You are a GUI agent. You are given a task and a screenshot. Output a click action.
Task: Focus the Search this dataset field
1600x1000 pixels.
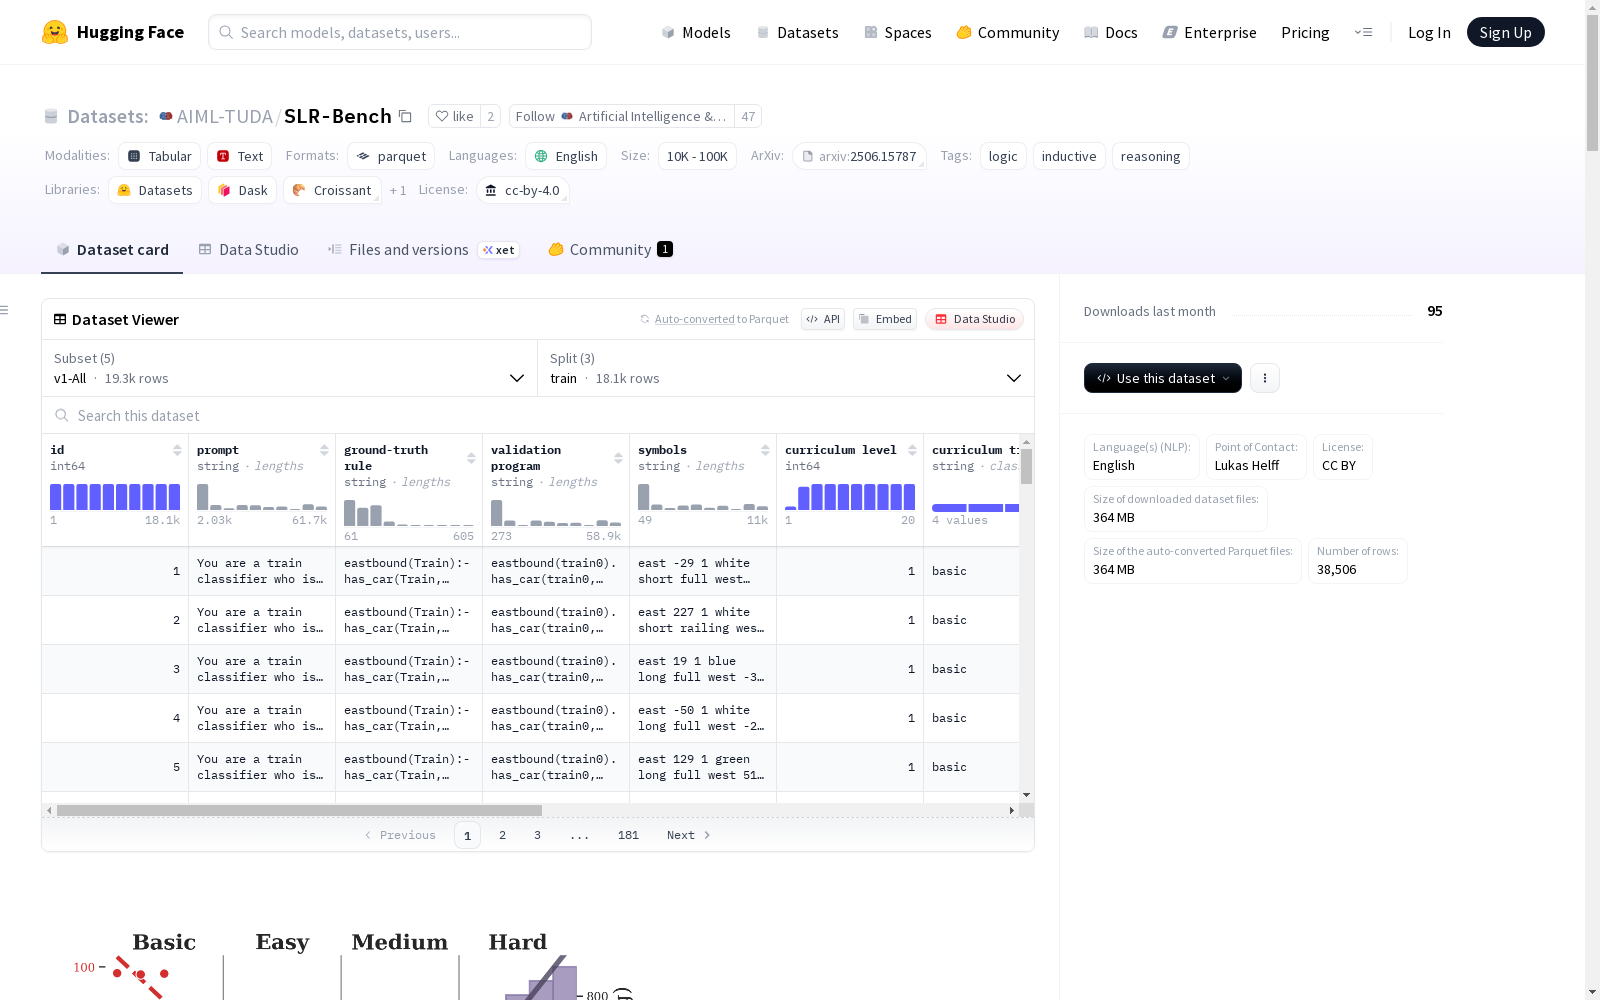(538, 415)
